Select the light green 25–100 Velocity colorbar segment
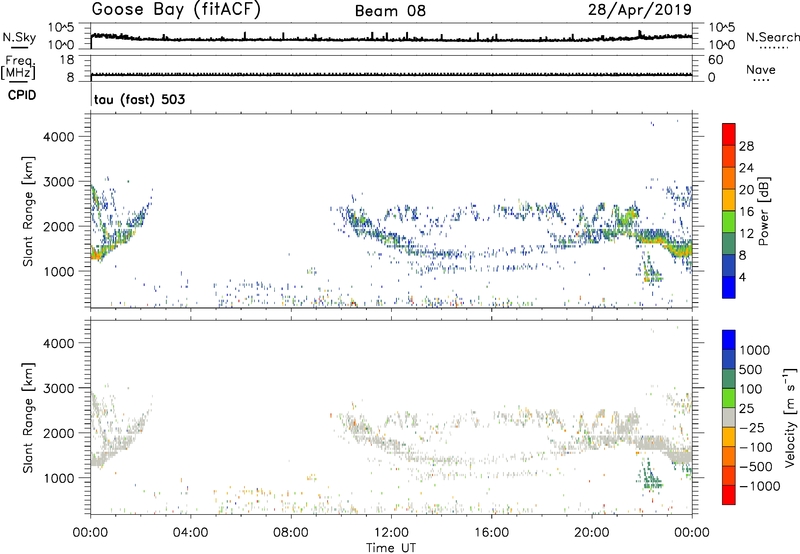This screenshot has width=800, height=554. (x=729, y=398)
